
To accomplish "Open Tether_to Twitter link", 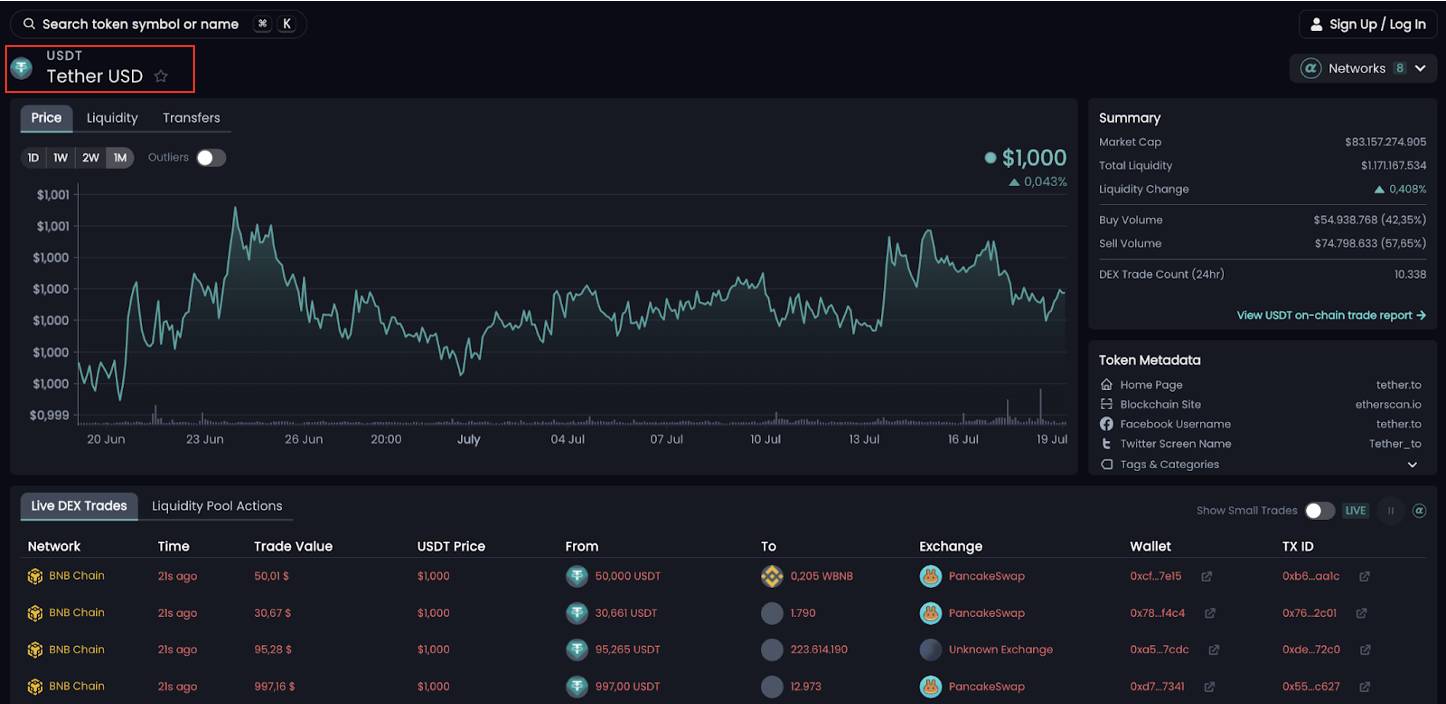I will (1395, 444).
